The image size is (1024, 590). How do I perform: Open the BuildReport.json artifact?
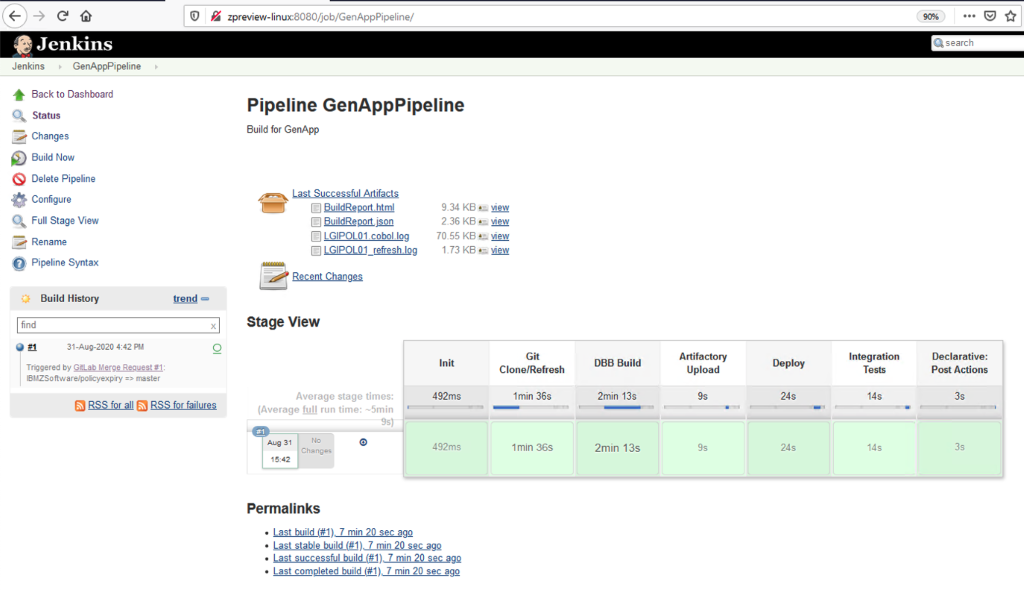coord(359,221)
